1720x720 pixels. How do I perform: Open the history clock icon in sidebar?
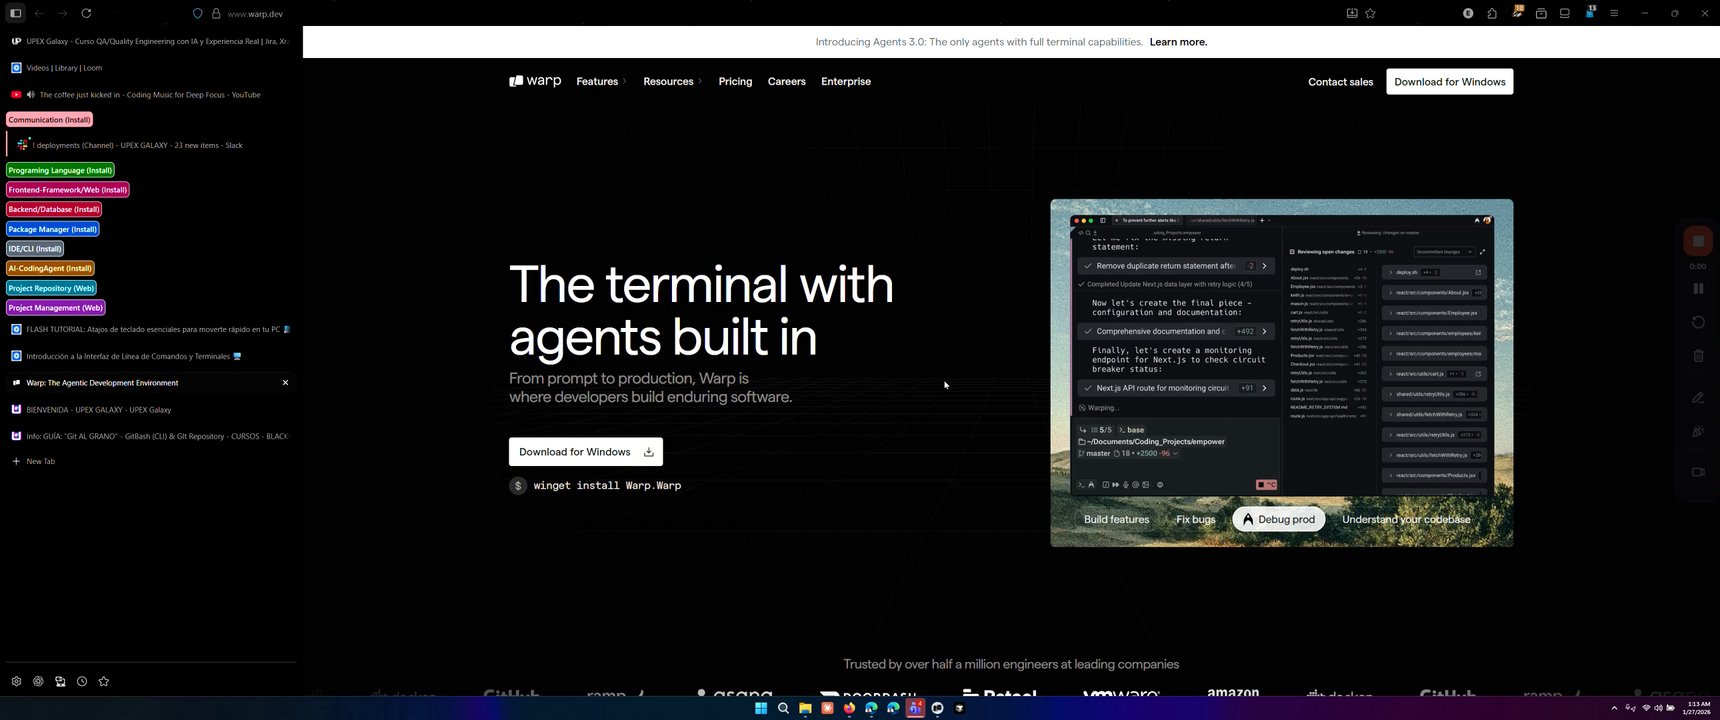82,681
